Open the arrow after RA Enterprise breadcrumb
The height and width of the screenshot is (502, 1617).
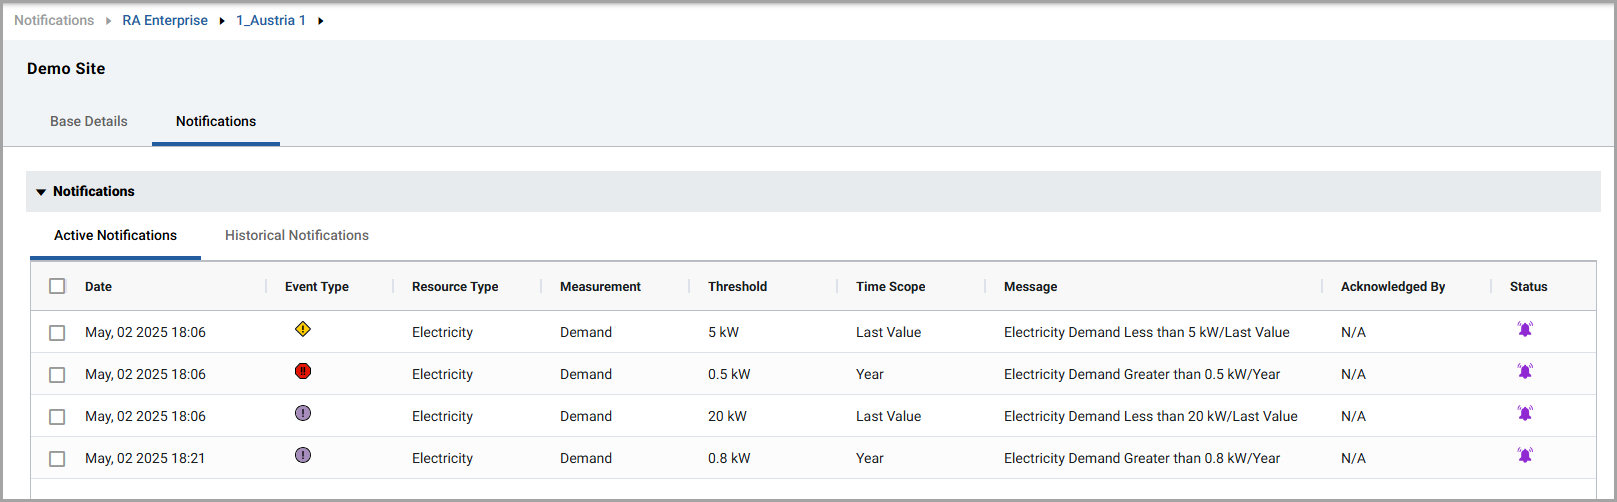click(222, 21)
